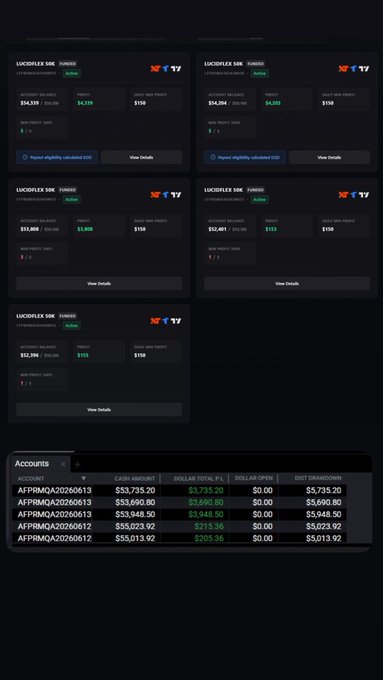Click the info icon on the $54,339 card's payout notice
The image size is (383, 680).
pyautogui.click(x=25, y=157)
